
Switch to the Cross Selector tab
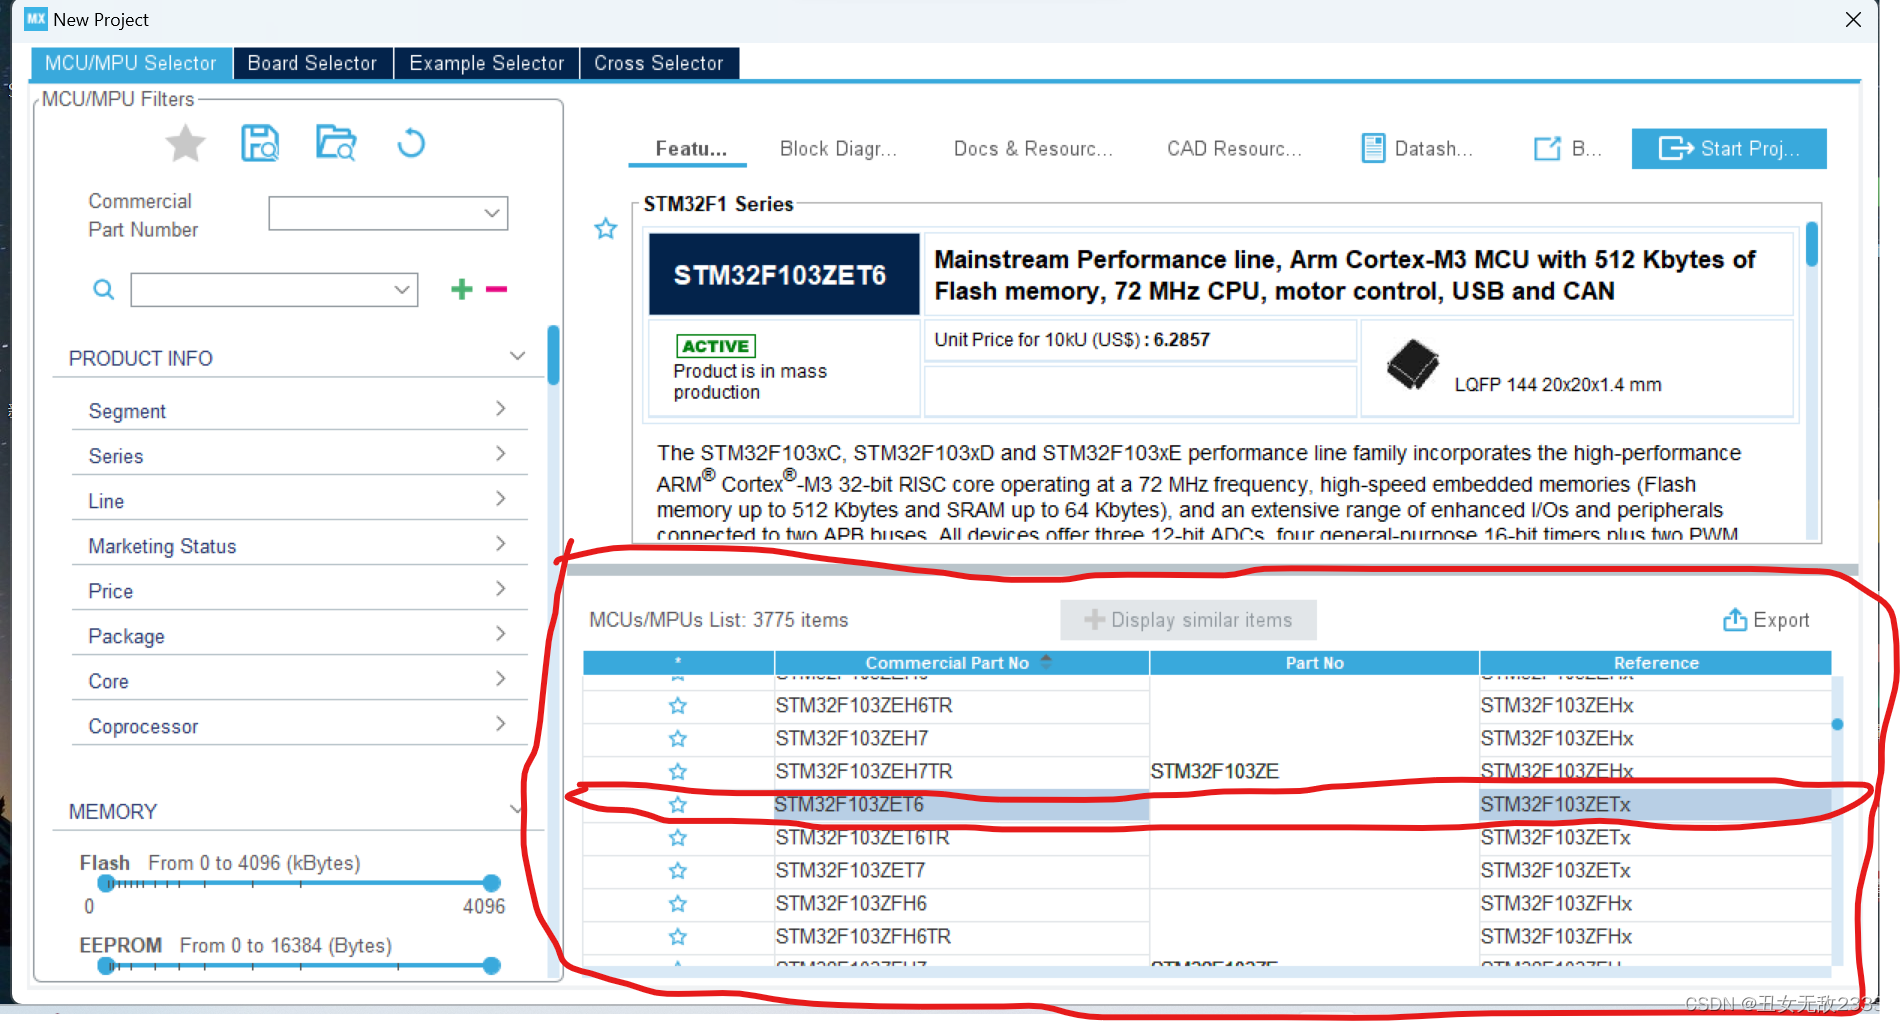(659, 63)
